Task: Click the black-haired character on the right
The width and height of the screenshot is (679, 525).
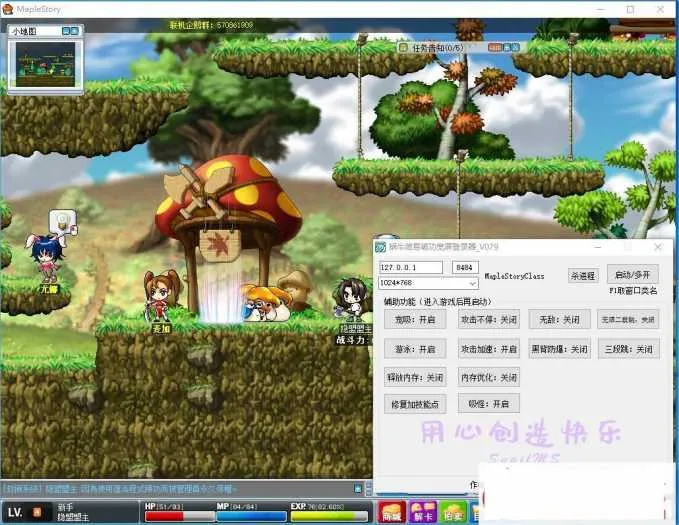Action: point(352,299)
